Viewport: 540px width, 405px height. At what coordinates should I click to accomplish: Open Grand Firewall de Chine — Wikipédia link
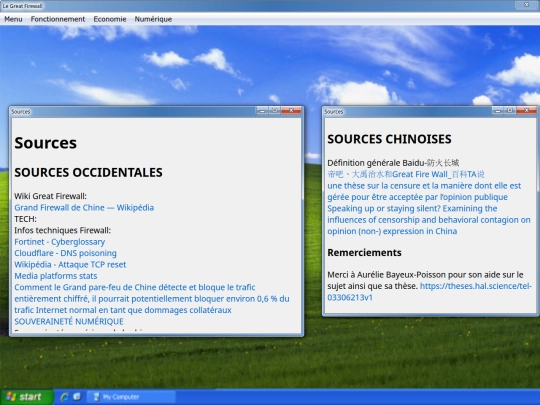(x=84, y=208)
